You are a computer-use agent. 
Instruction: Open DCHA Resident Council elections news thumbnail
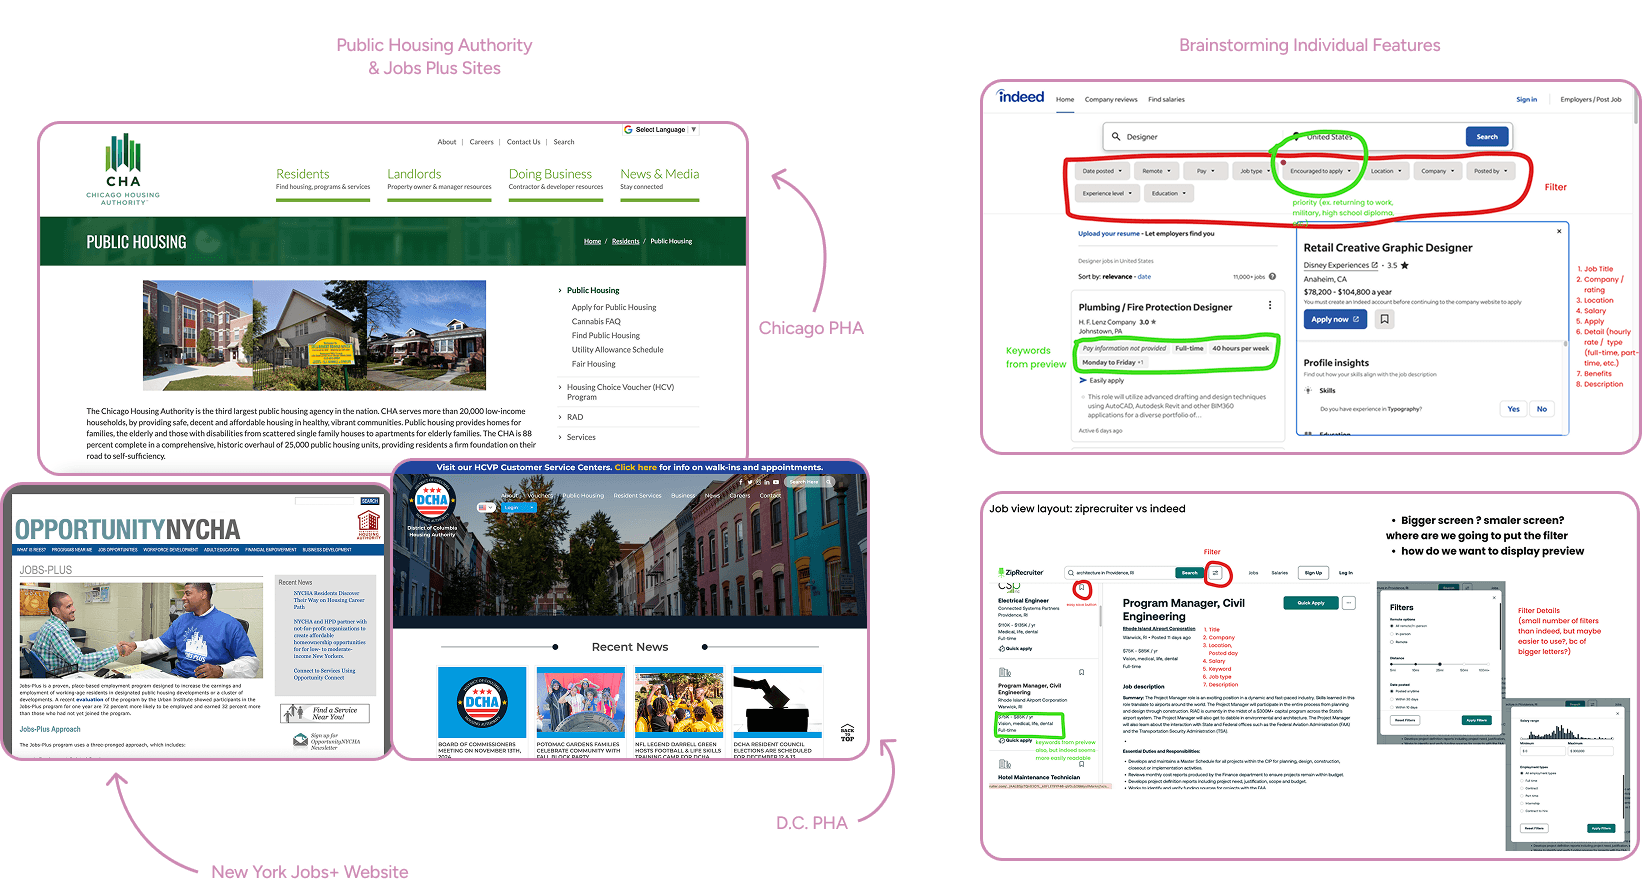pos(777,702)
